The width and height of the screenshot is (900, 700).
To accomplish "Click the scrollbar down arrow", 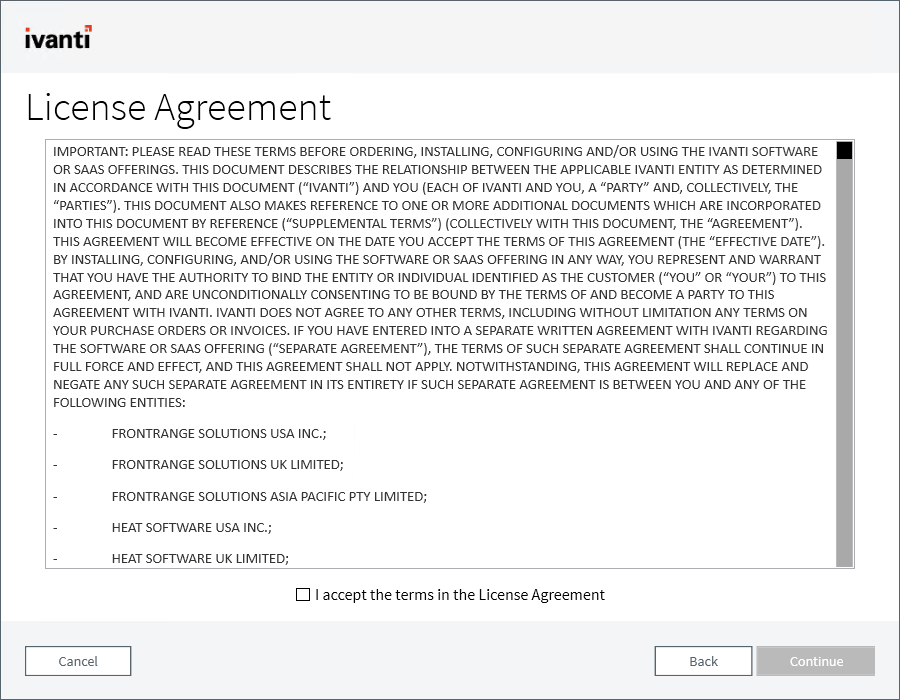I will pos(845,560).
